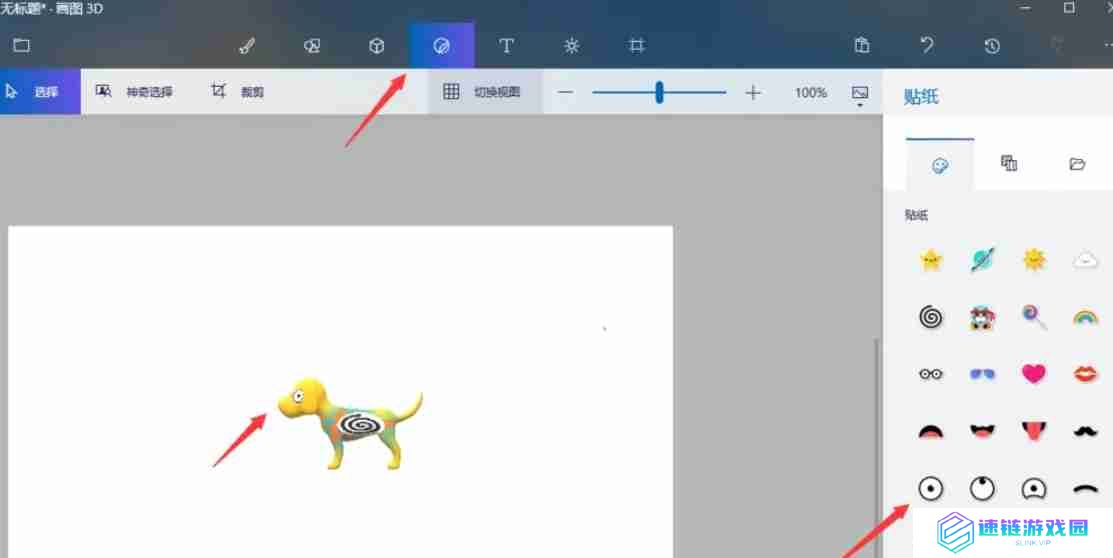Choose the centered-pupil eye sticker
The image size is (1113, 558).
(931, 488)
